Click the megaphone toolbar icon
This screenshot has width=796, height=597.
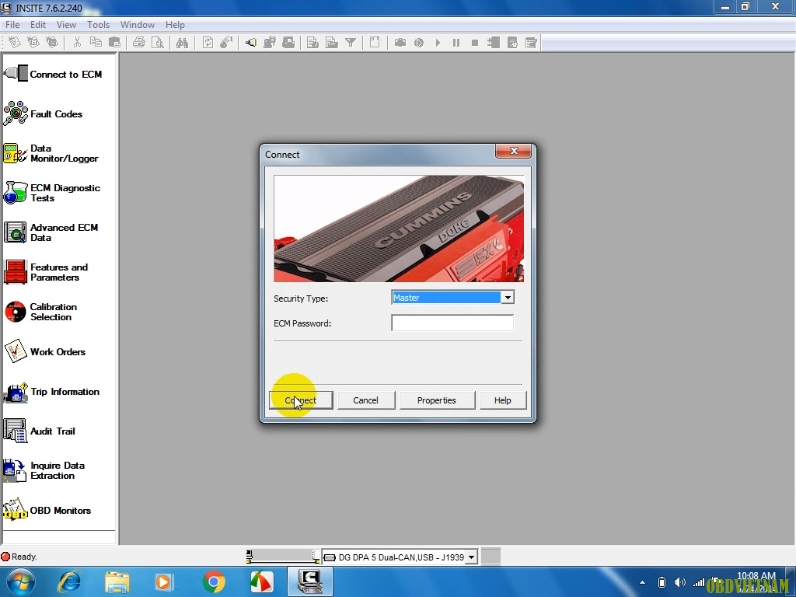click(x=251, y=43)
